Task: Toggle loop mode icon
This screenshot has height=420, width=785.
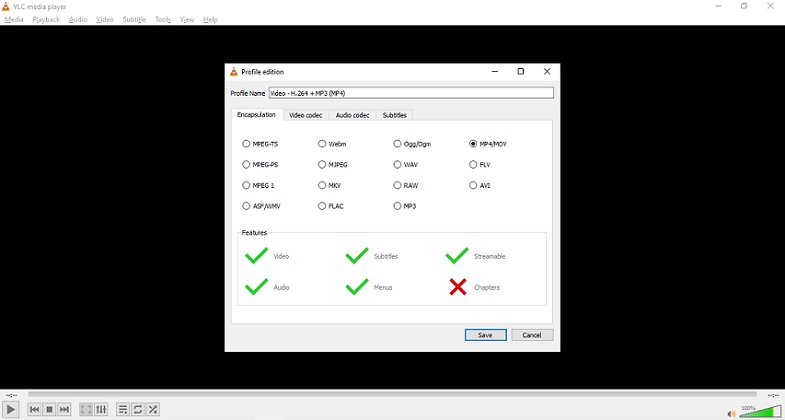Action: [x=138, y=409]
